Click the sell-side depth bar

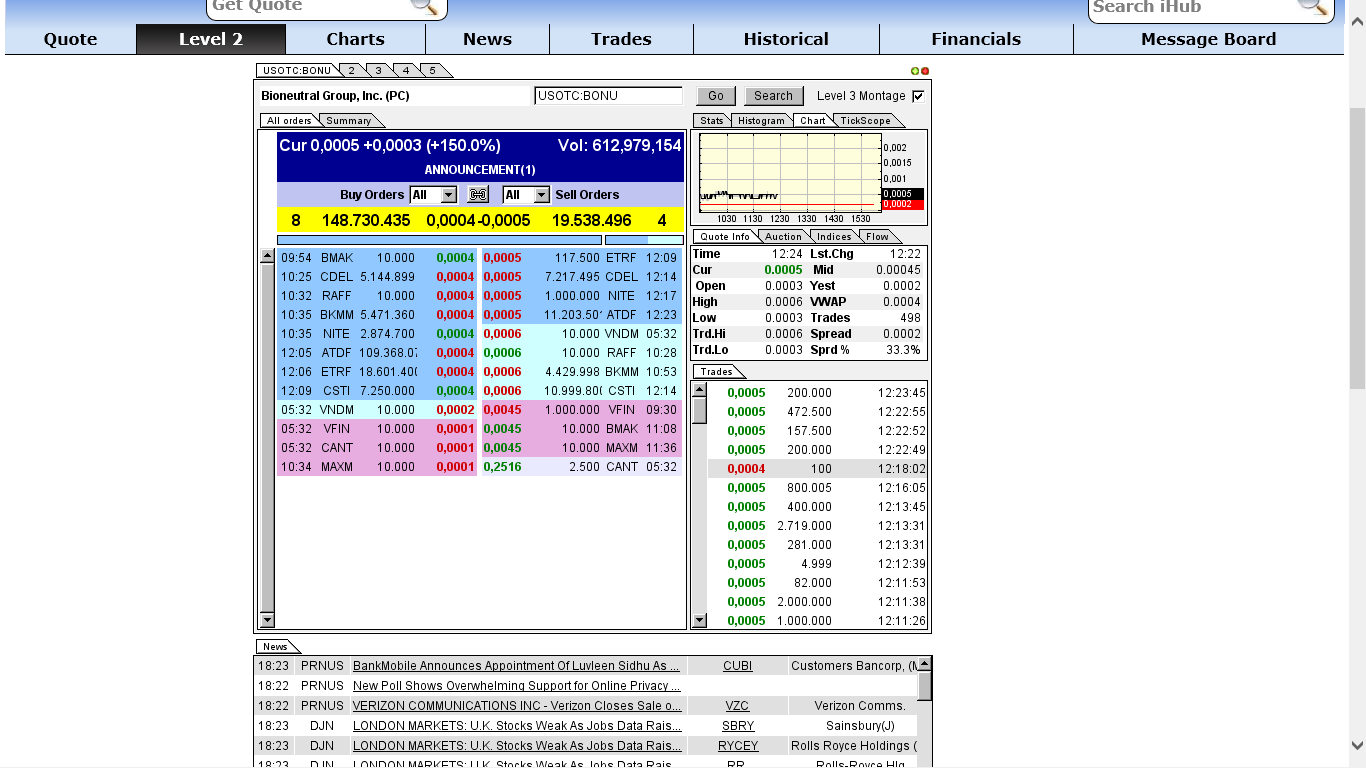pos(644,240)
